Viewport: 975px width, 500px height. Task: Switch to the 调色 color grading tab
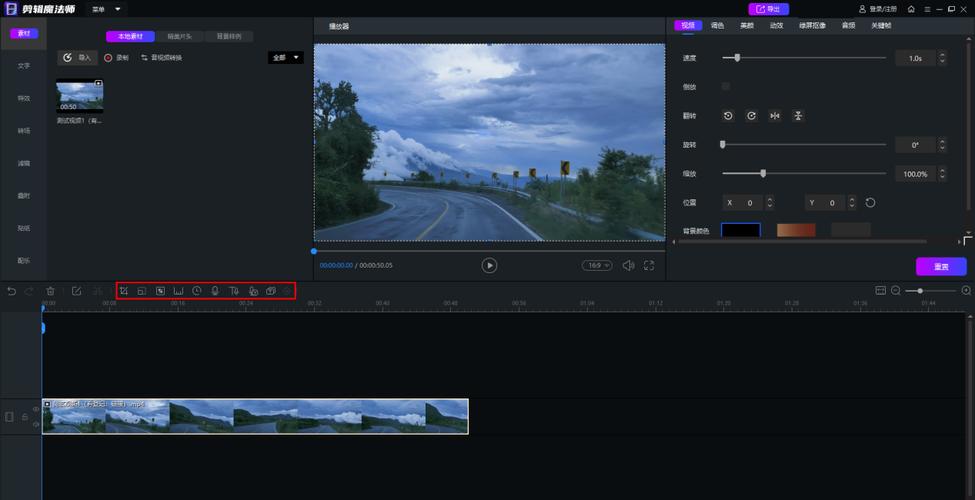(x=717, y=26)
